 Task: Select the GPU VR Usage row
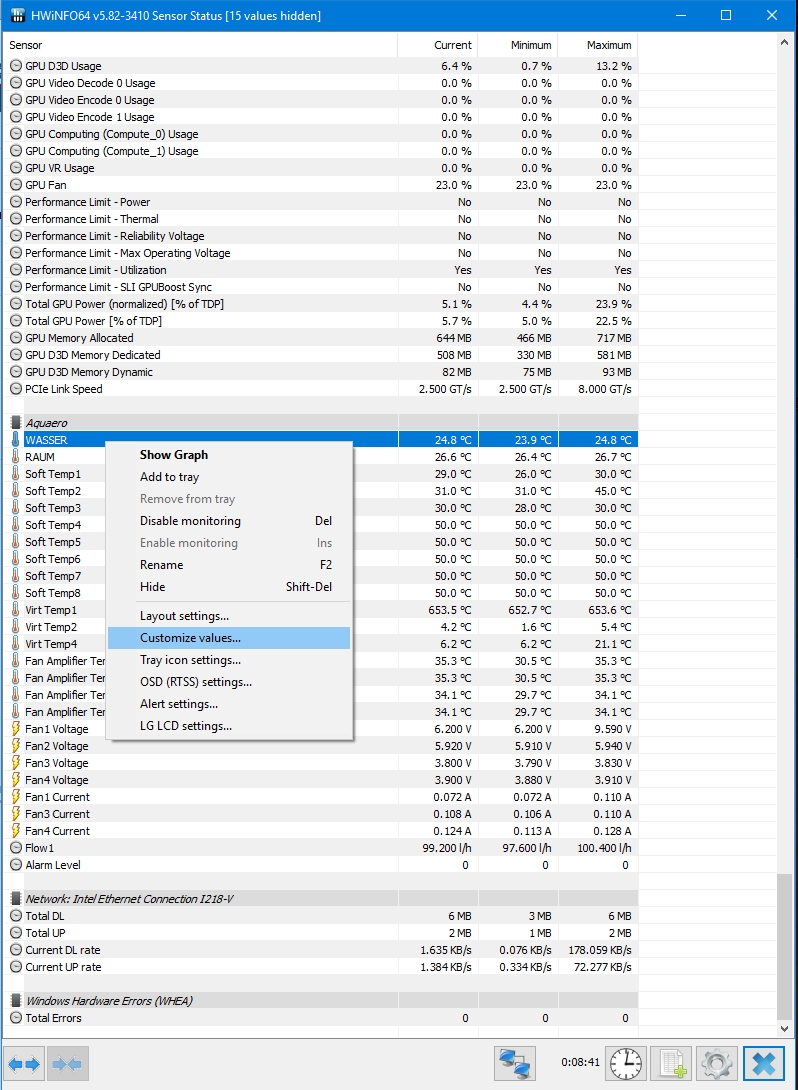point(320,168)
